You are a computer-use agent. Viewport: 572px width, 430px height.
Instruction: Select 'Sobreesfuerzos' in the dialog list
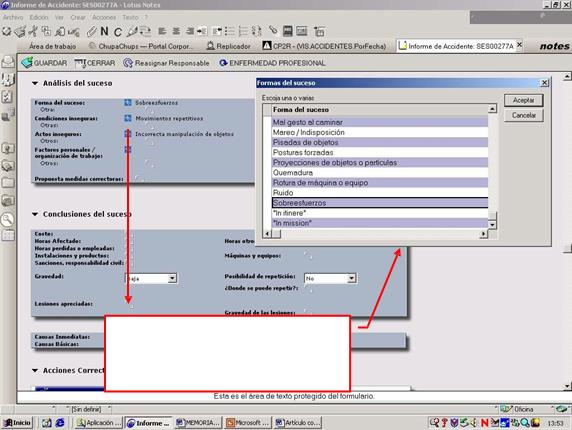[x=380, y=203]
